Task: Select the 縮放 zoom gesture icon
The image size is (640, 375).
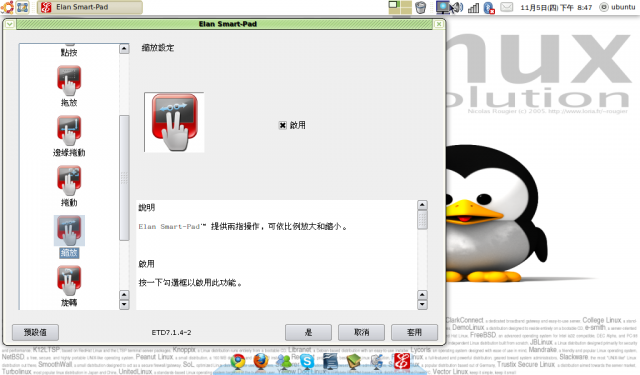Action: tap(69, 231)
